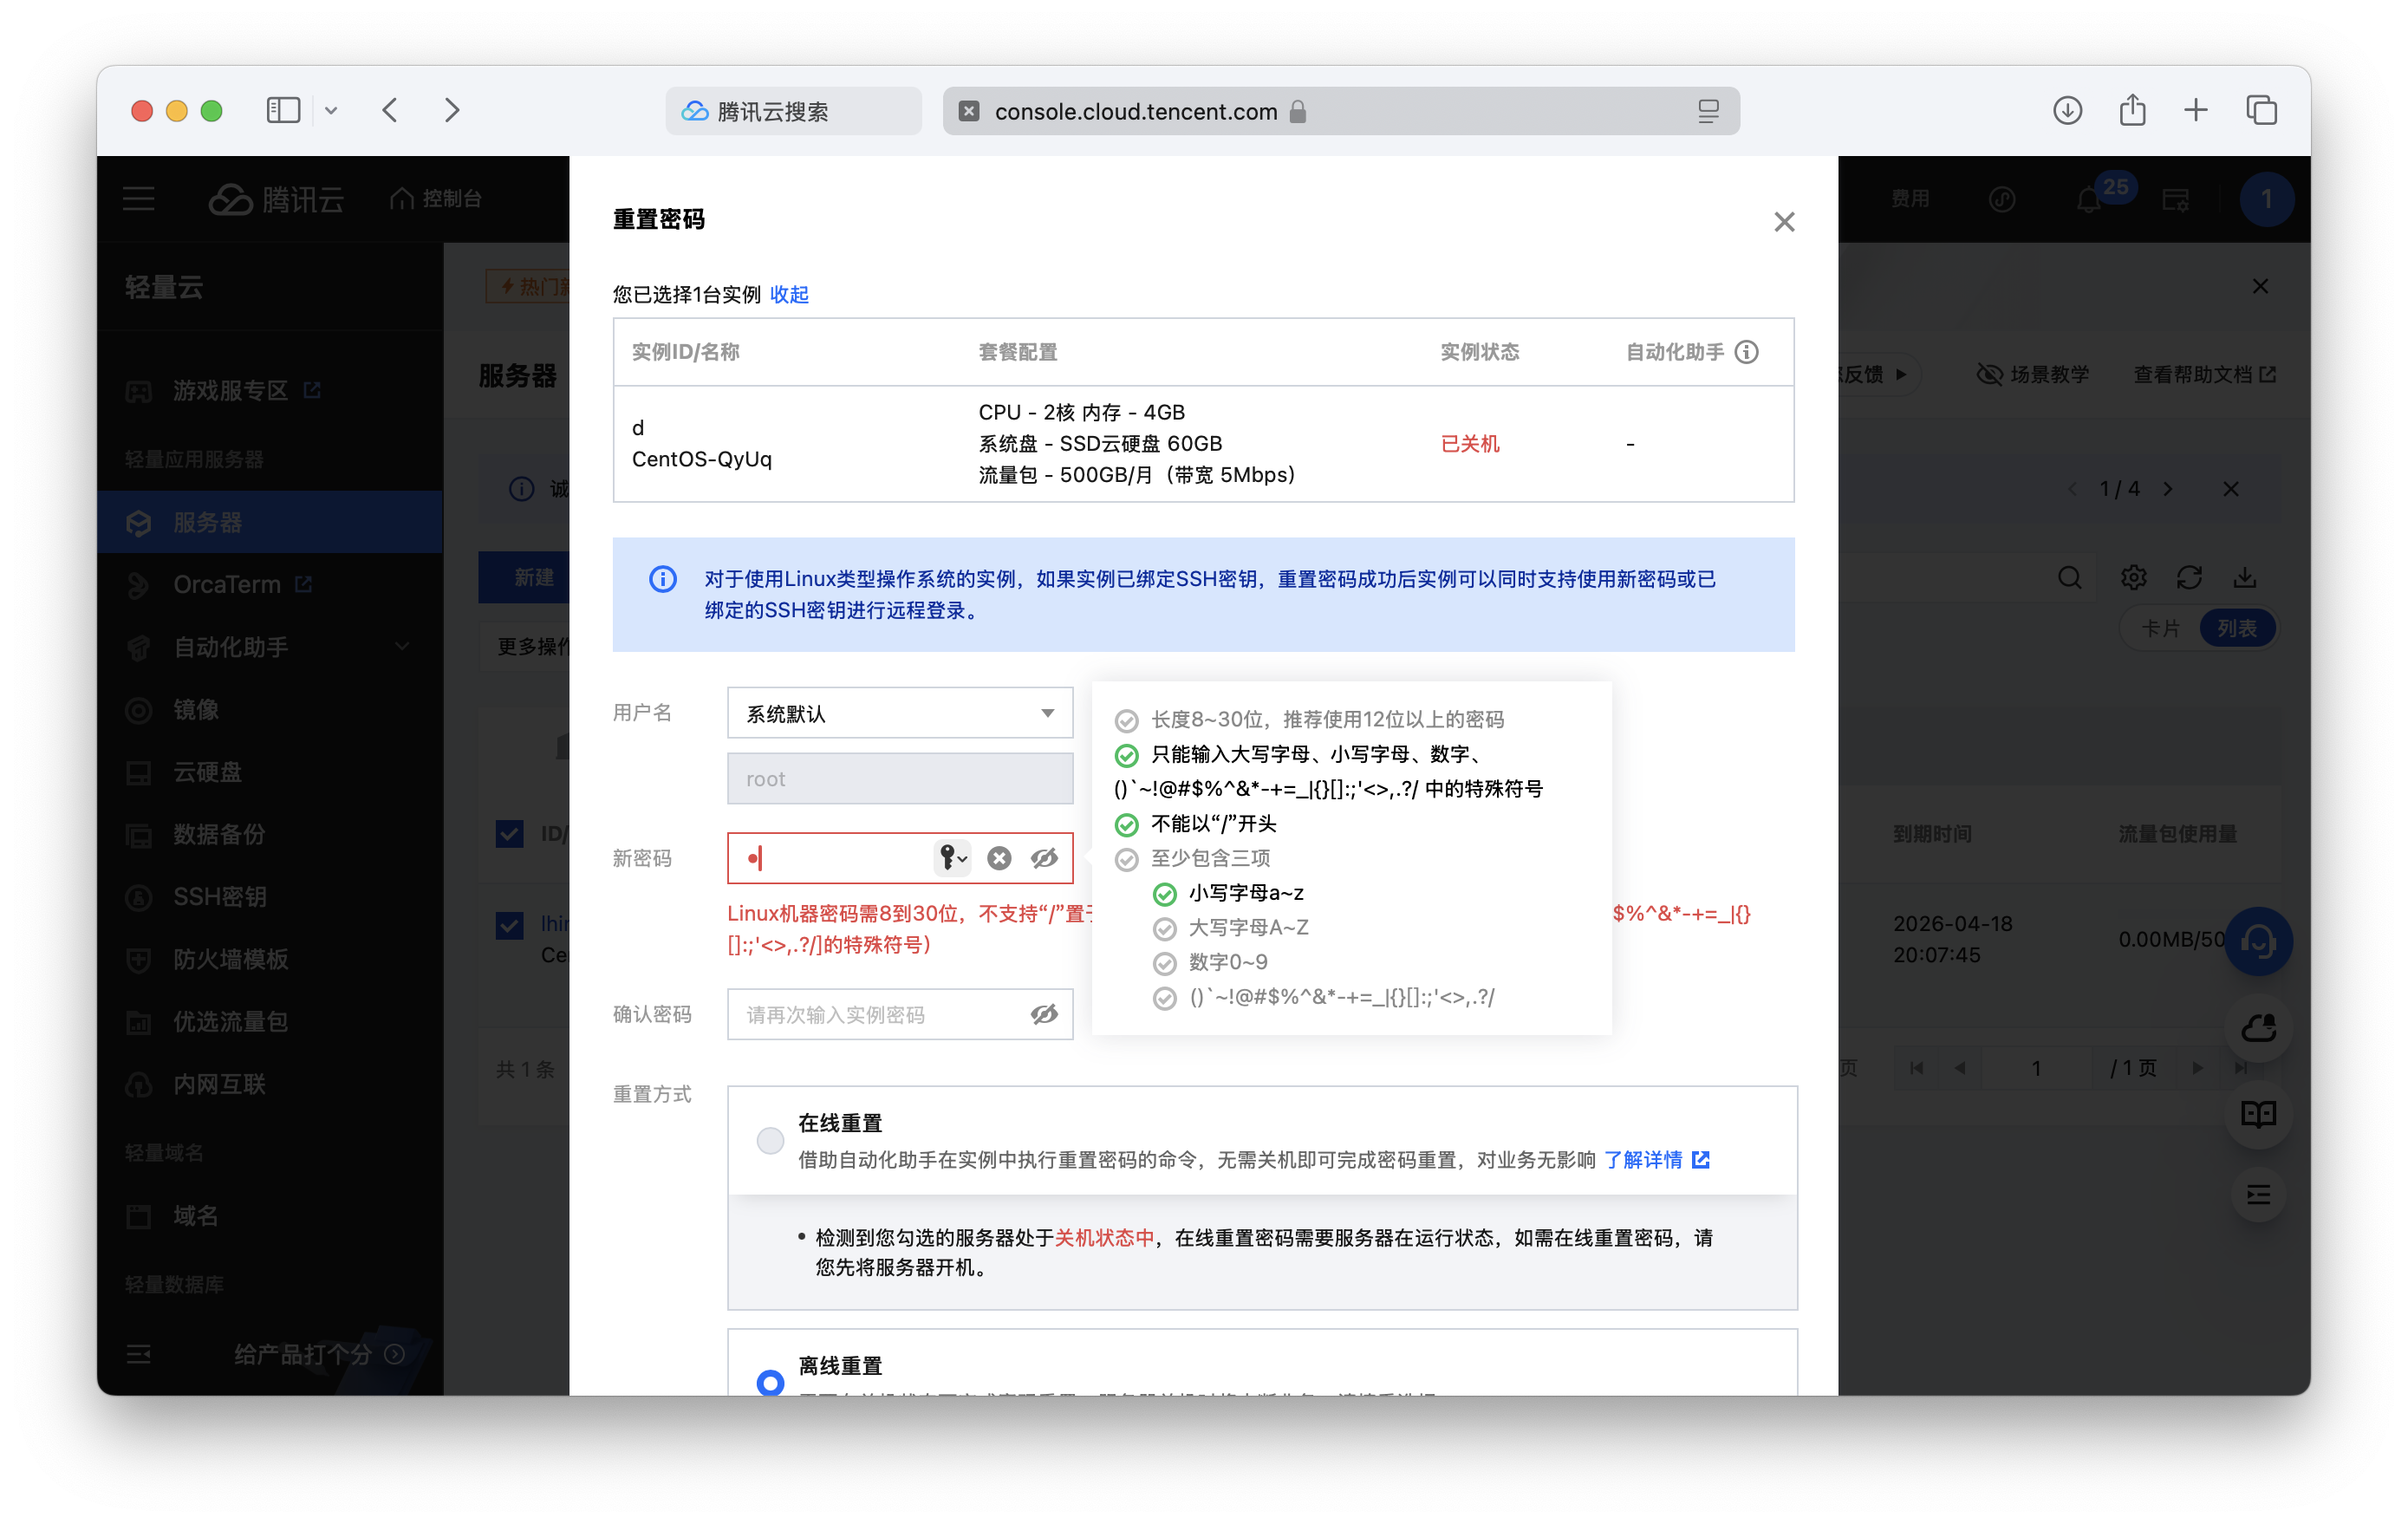Click the automation assistant info icon
The image size is (2408, 1524).
click(1746, 352)
